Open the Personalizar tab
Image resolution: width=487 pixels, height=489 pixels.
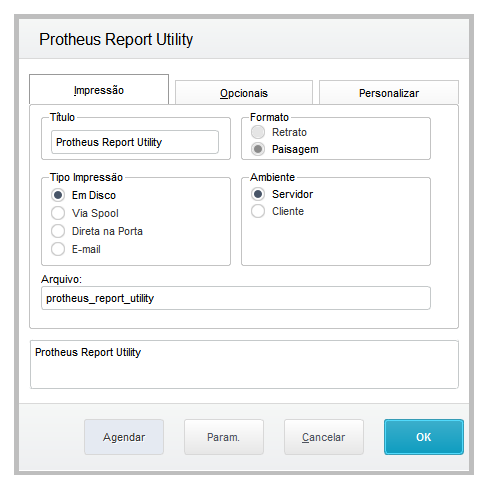[389, 93]
